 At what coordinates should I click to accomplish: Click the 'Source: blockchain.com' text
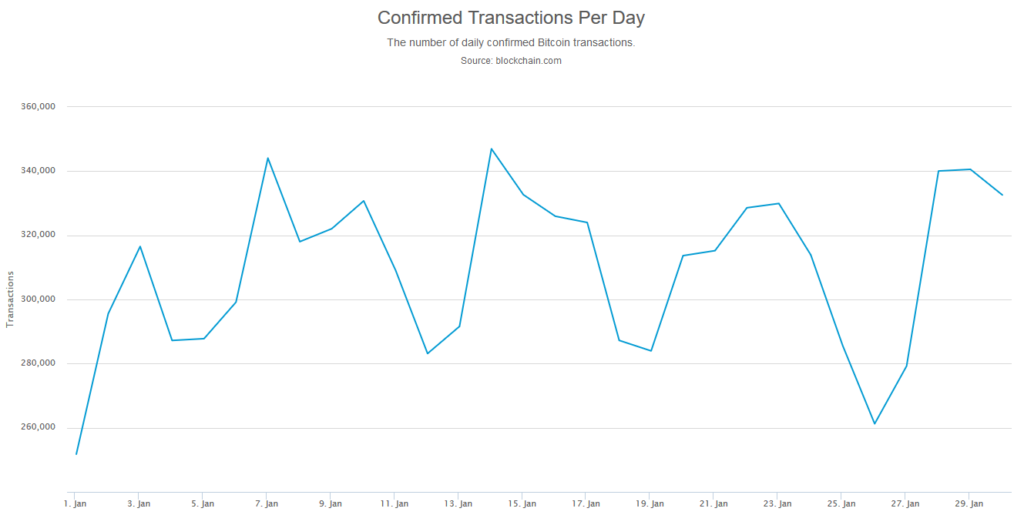[x=511, y=61]
